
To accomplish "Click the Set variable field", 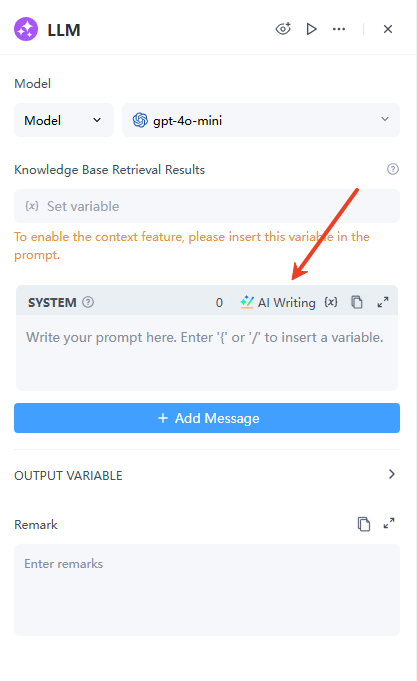I will click(207, 206).
